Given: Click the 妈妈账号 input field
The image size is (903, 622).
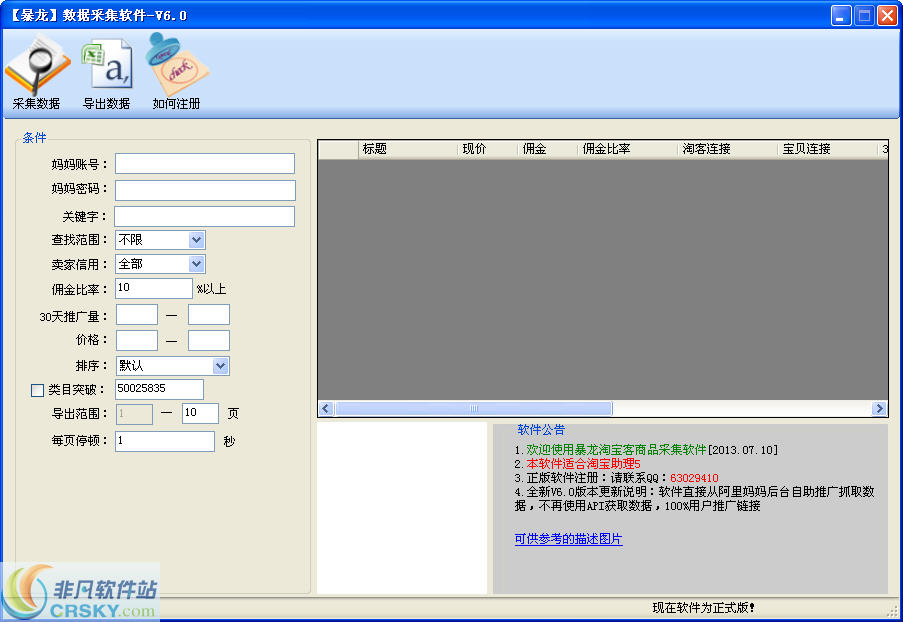Looking at the screenshot, I should pos(205,164).
